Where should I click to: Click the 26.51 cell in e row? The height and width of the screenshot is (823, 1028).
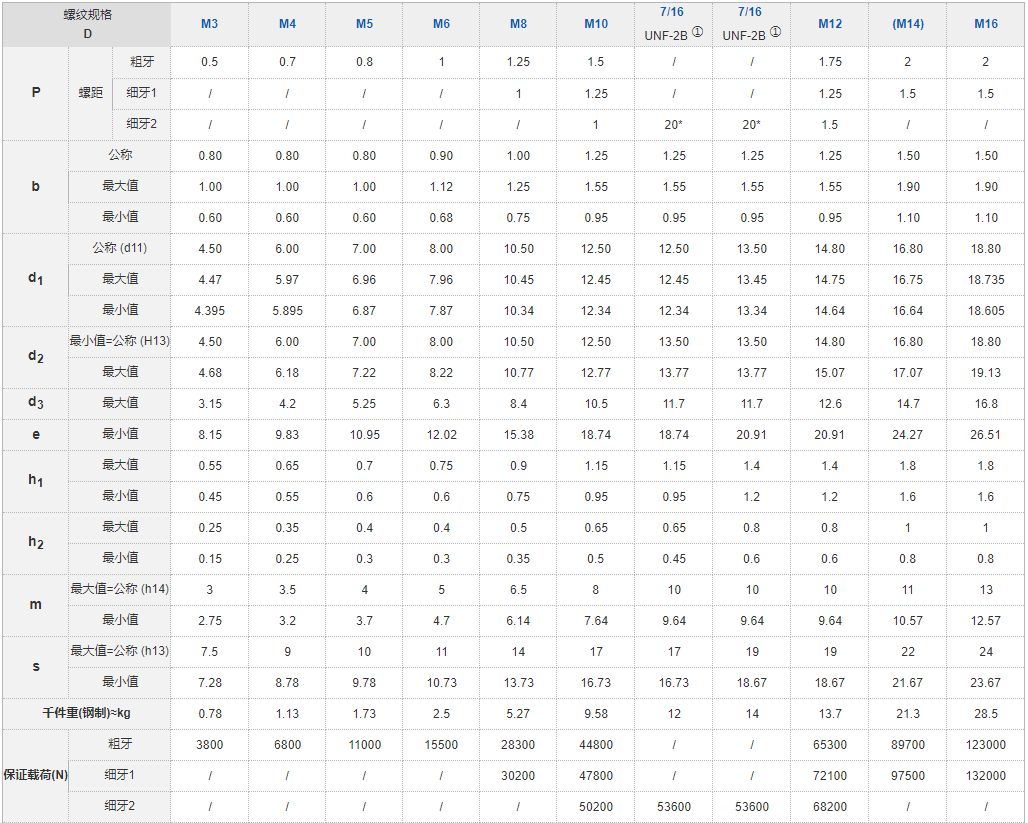click(986, 435)
